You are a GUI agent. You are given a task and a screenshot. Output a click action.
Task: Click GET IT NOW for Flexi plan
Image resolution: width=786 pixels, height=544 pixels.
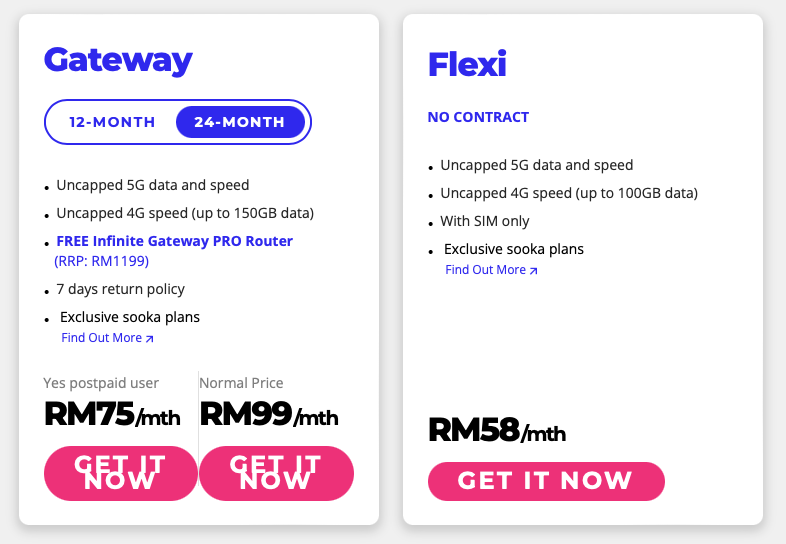pos(546,481)
